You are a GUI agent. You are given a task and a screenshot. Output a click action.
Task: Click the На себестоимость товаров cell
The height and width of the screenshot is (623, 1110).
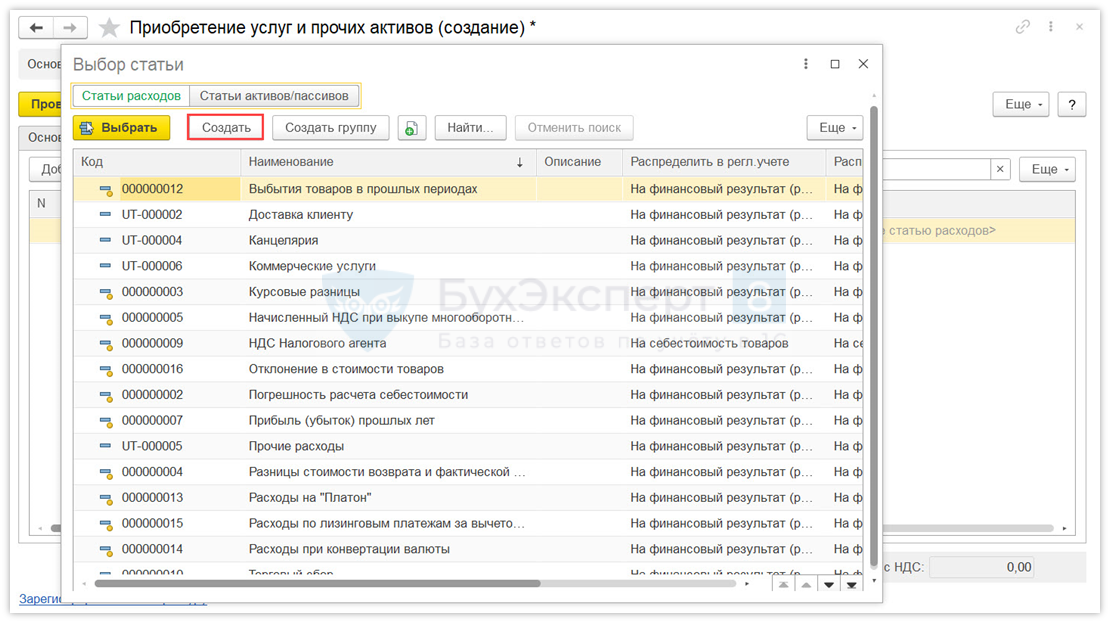click(x=723, y=343)
